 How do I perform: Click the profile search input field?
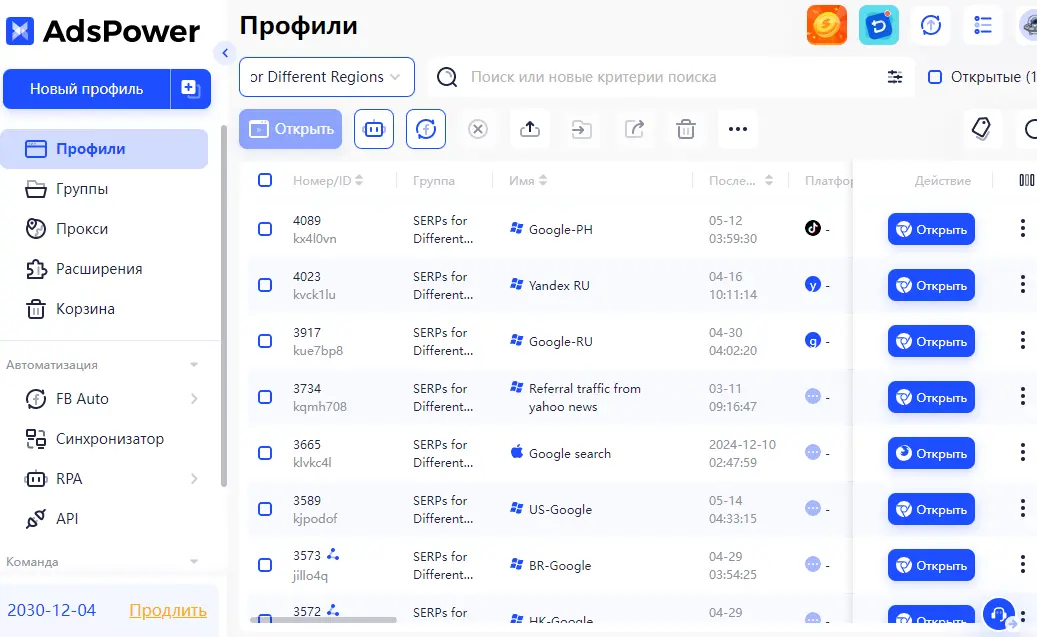pyautogui.click(x=671, y=77)
